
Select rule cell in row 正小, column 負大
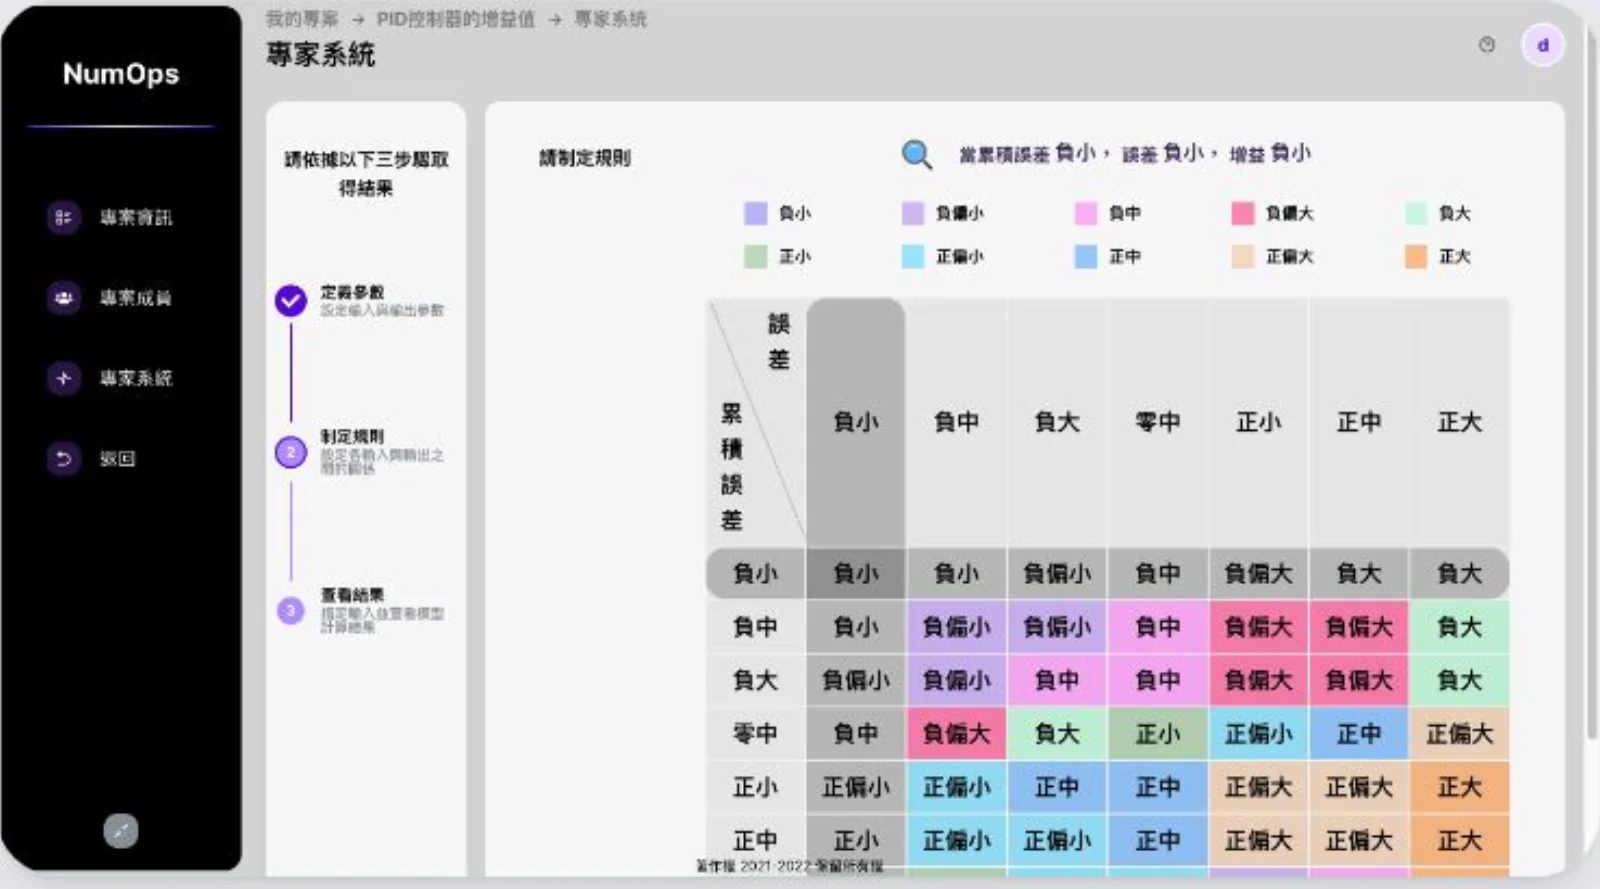[x=1057, y=787]
